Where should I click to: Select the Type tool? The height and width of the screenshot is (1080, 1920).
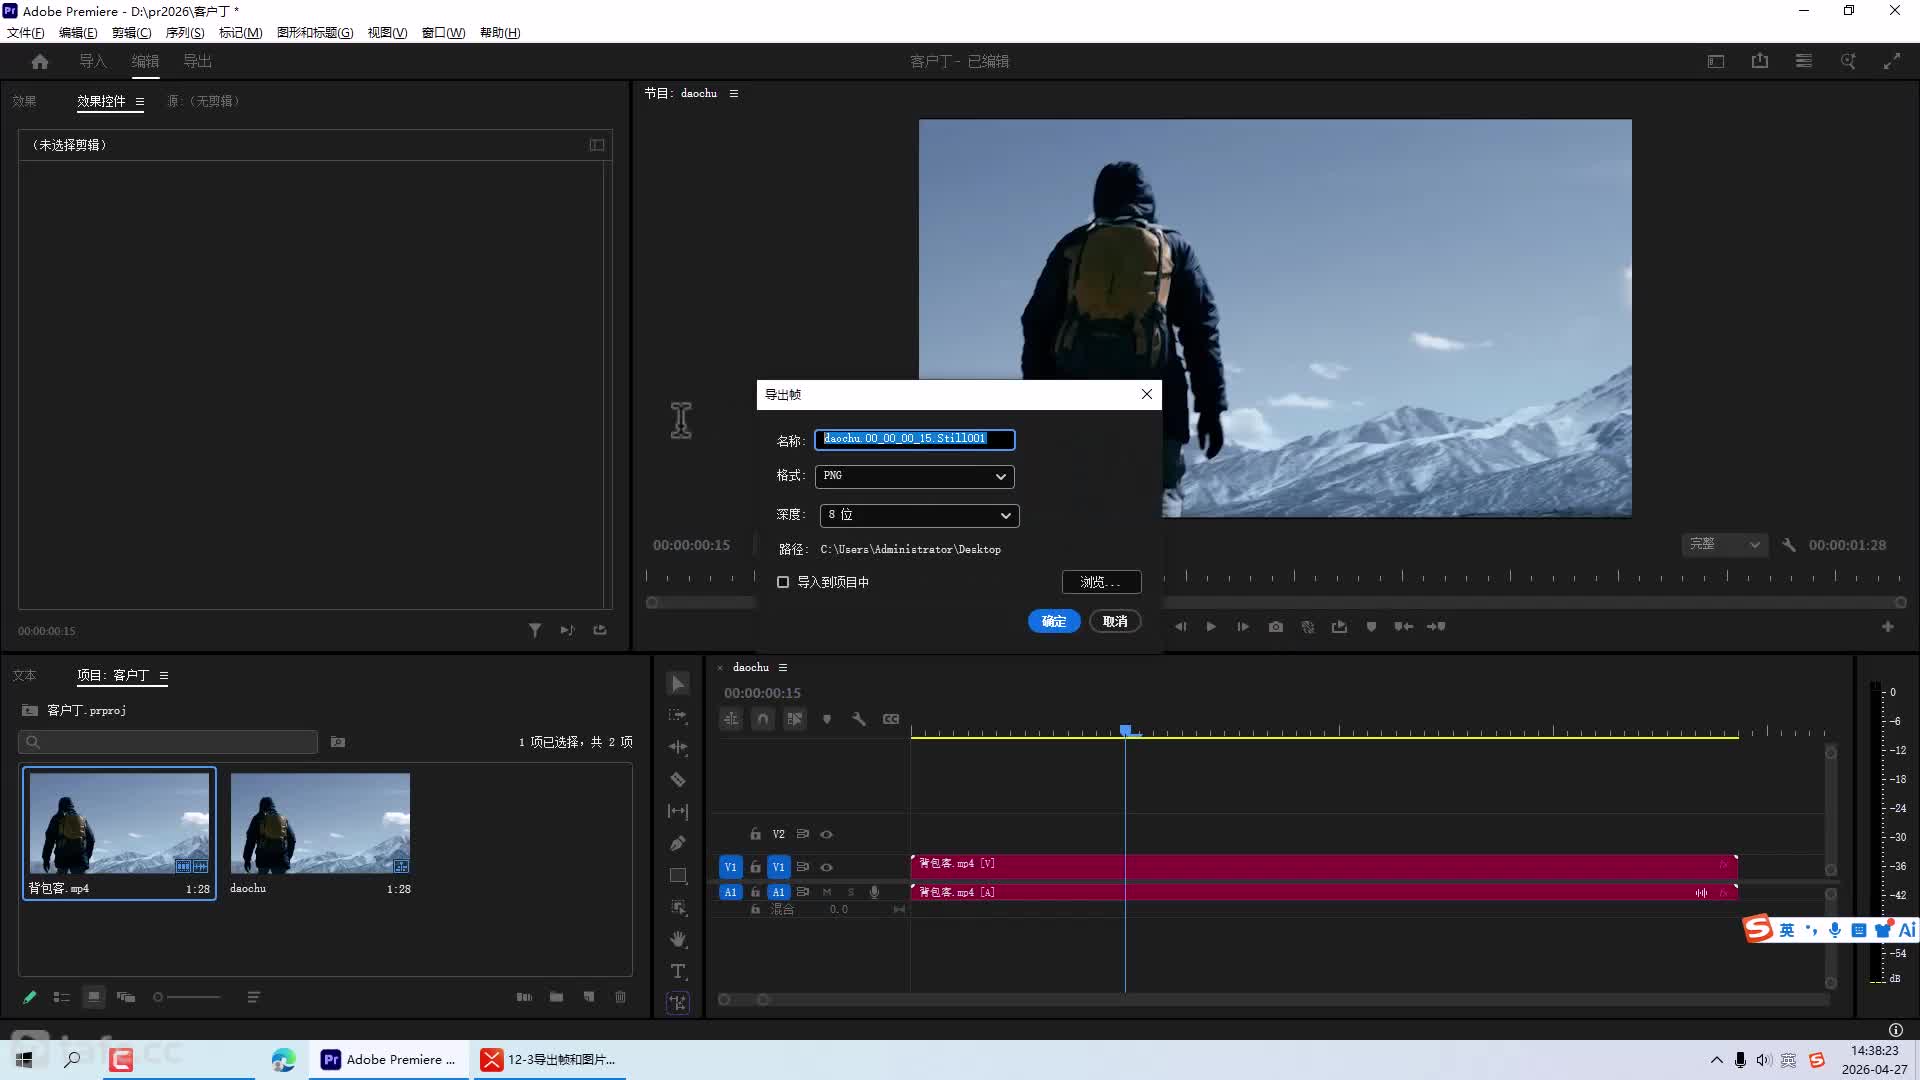click(x=678, y=972)
